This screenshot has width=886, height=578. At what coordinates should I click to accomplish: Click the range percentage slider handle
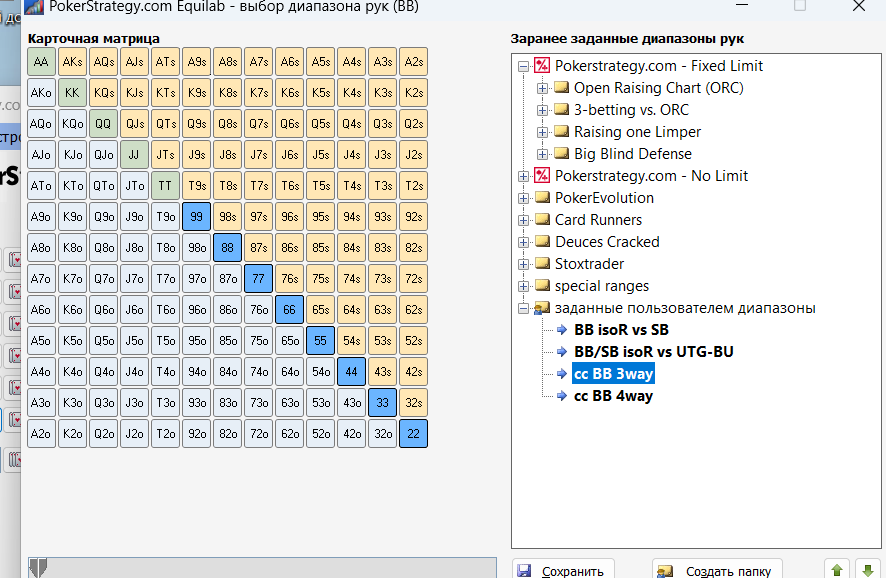coord(38,567)
